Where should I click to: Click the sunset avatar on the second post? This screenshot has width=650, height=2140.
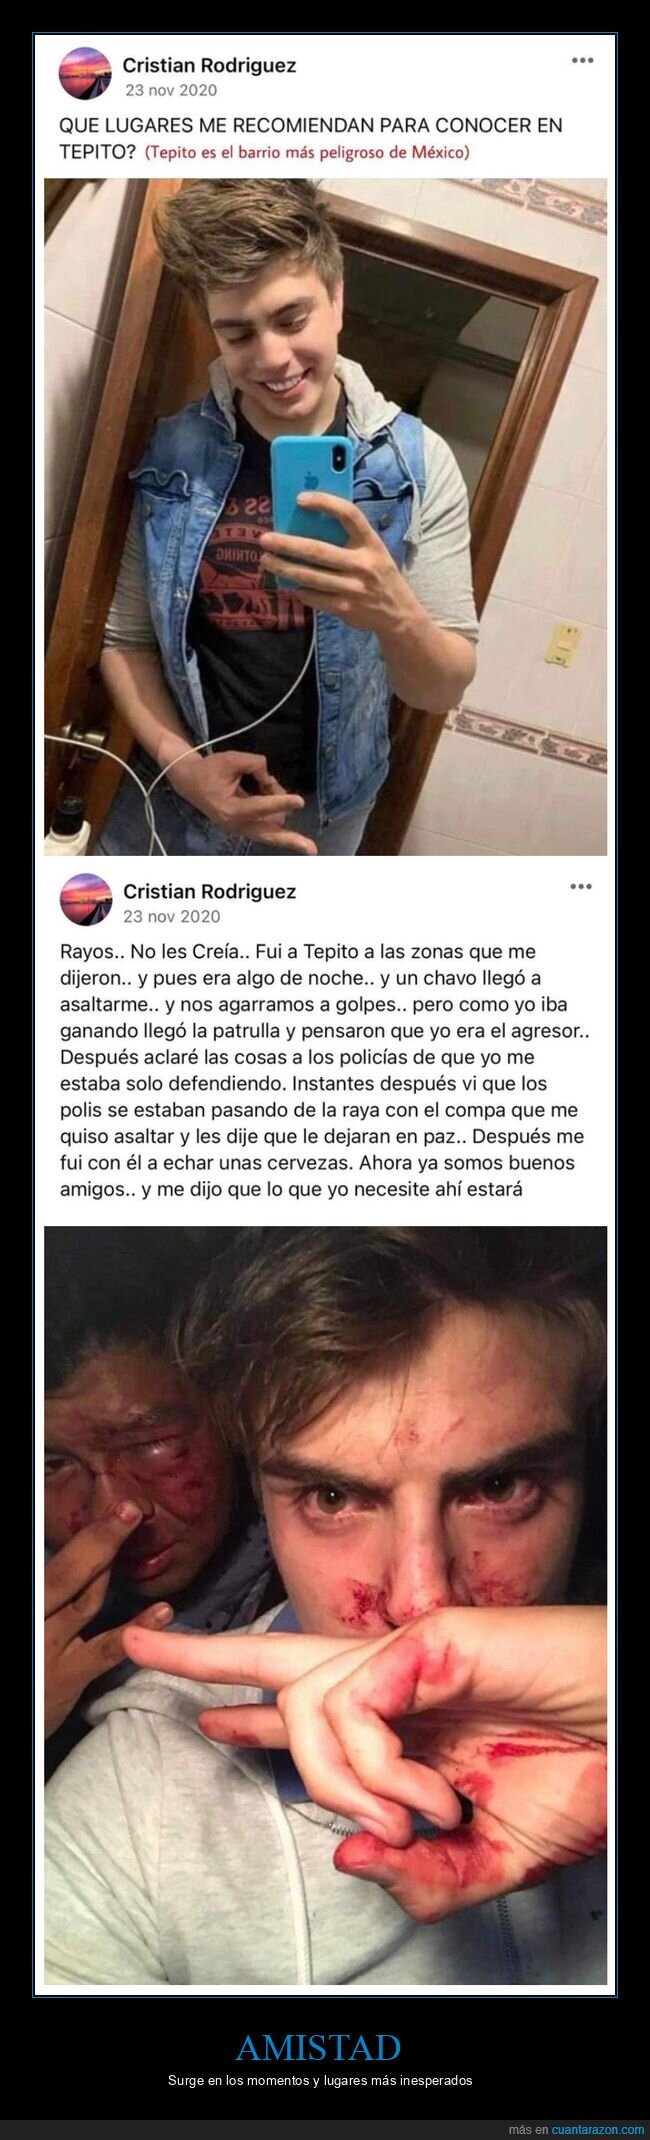[x=85, y=900]
